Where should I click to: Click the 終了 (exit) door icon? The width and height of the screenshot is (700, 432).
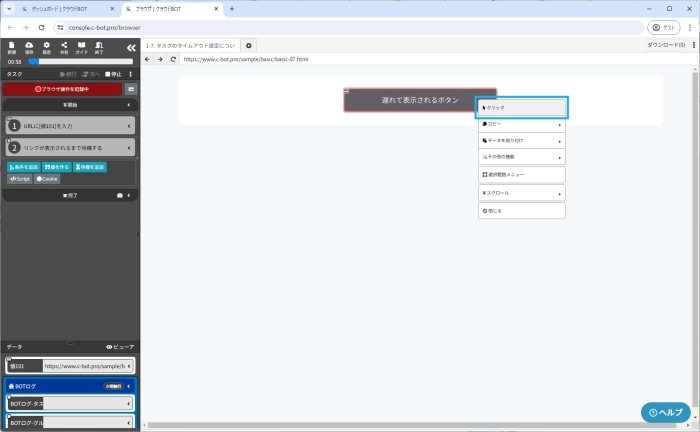coord(98,47)
